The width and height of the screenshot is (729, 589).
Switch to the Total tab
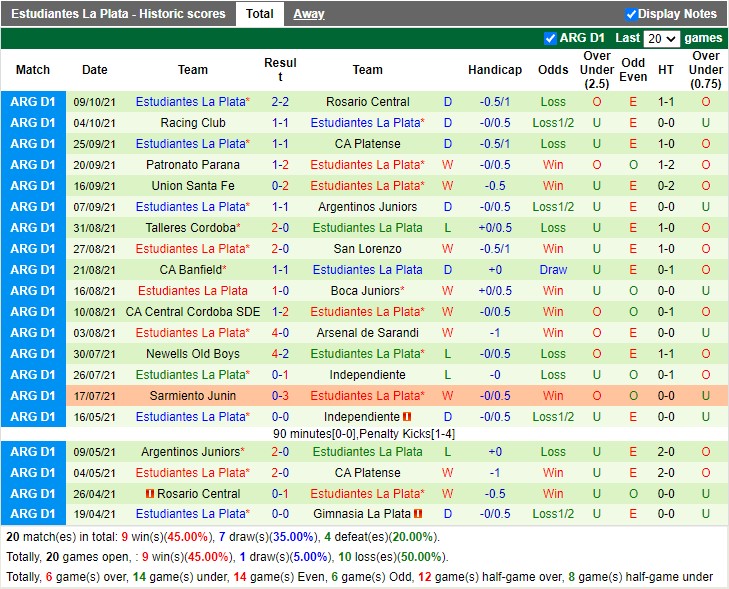(x=260, y=14)
